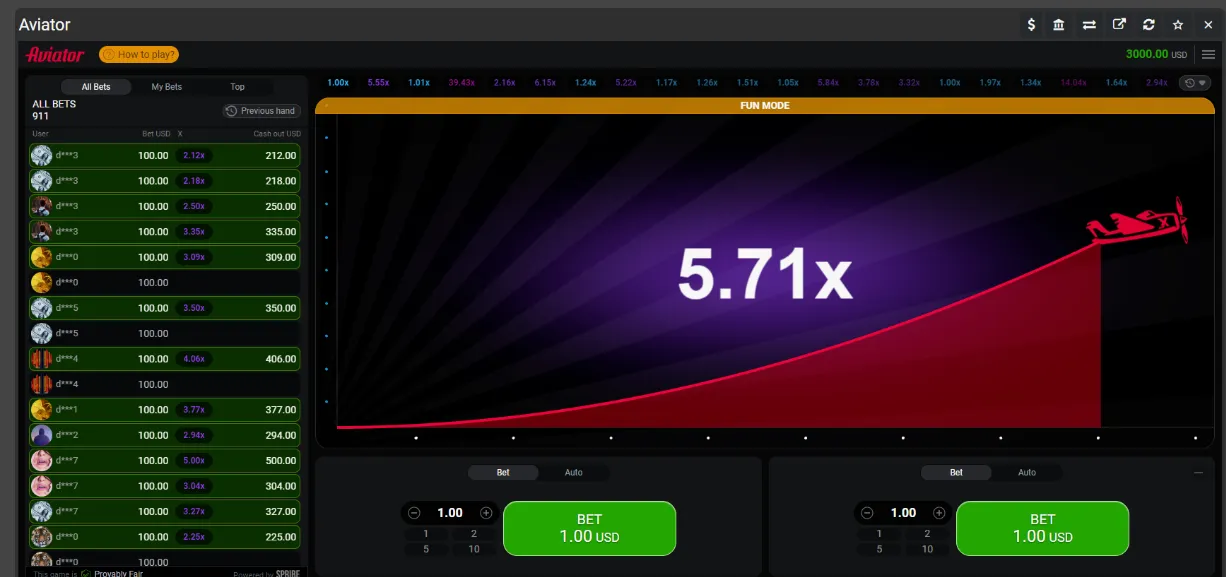
Task: Open game in new window icon
Action: 1119,25
